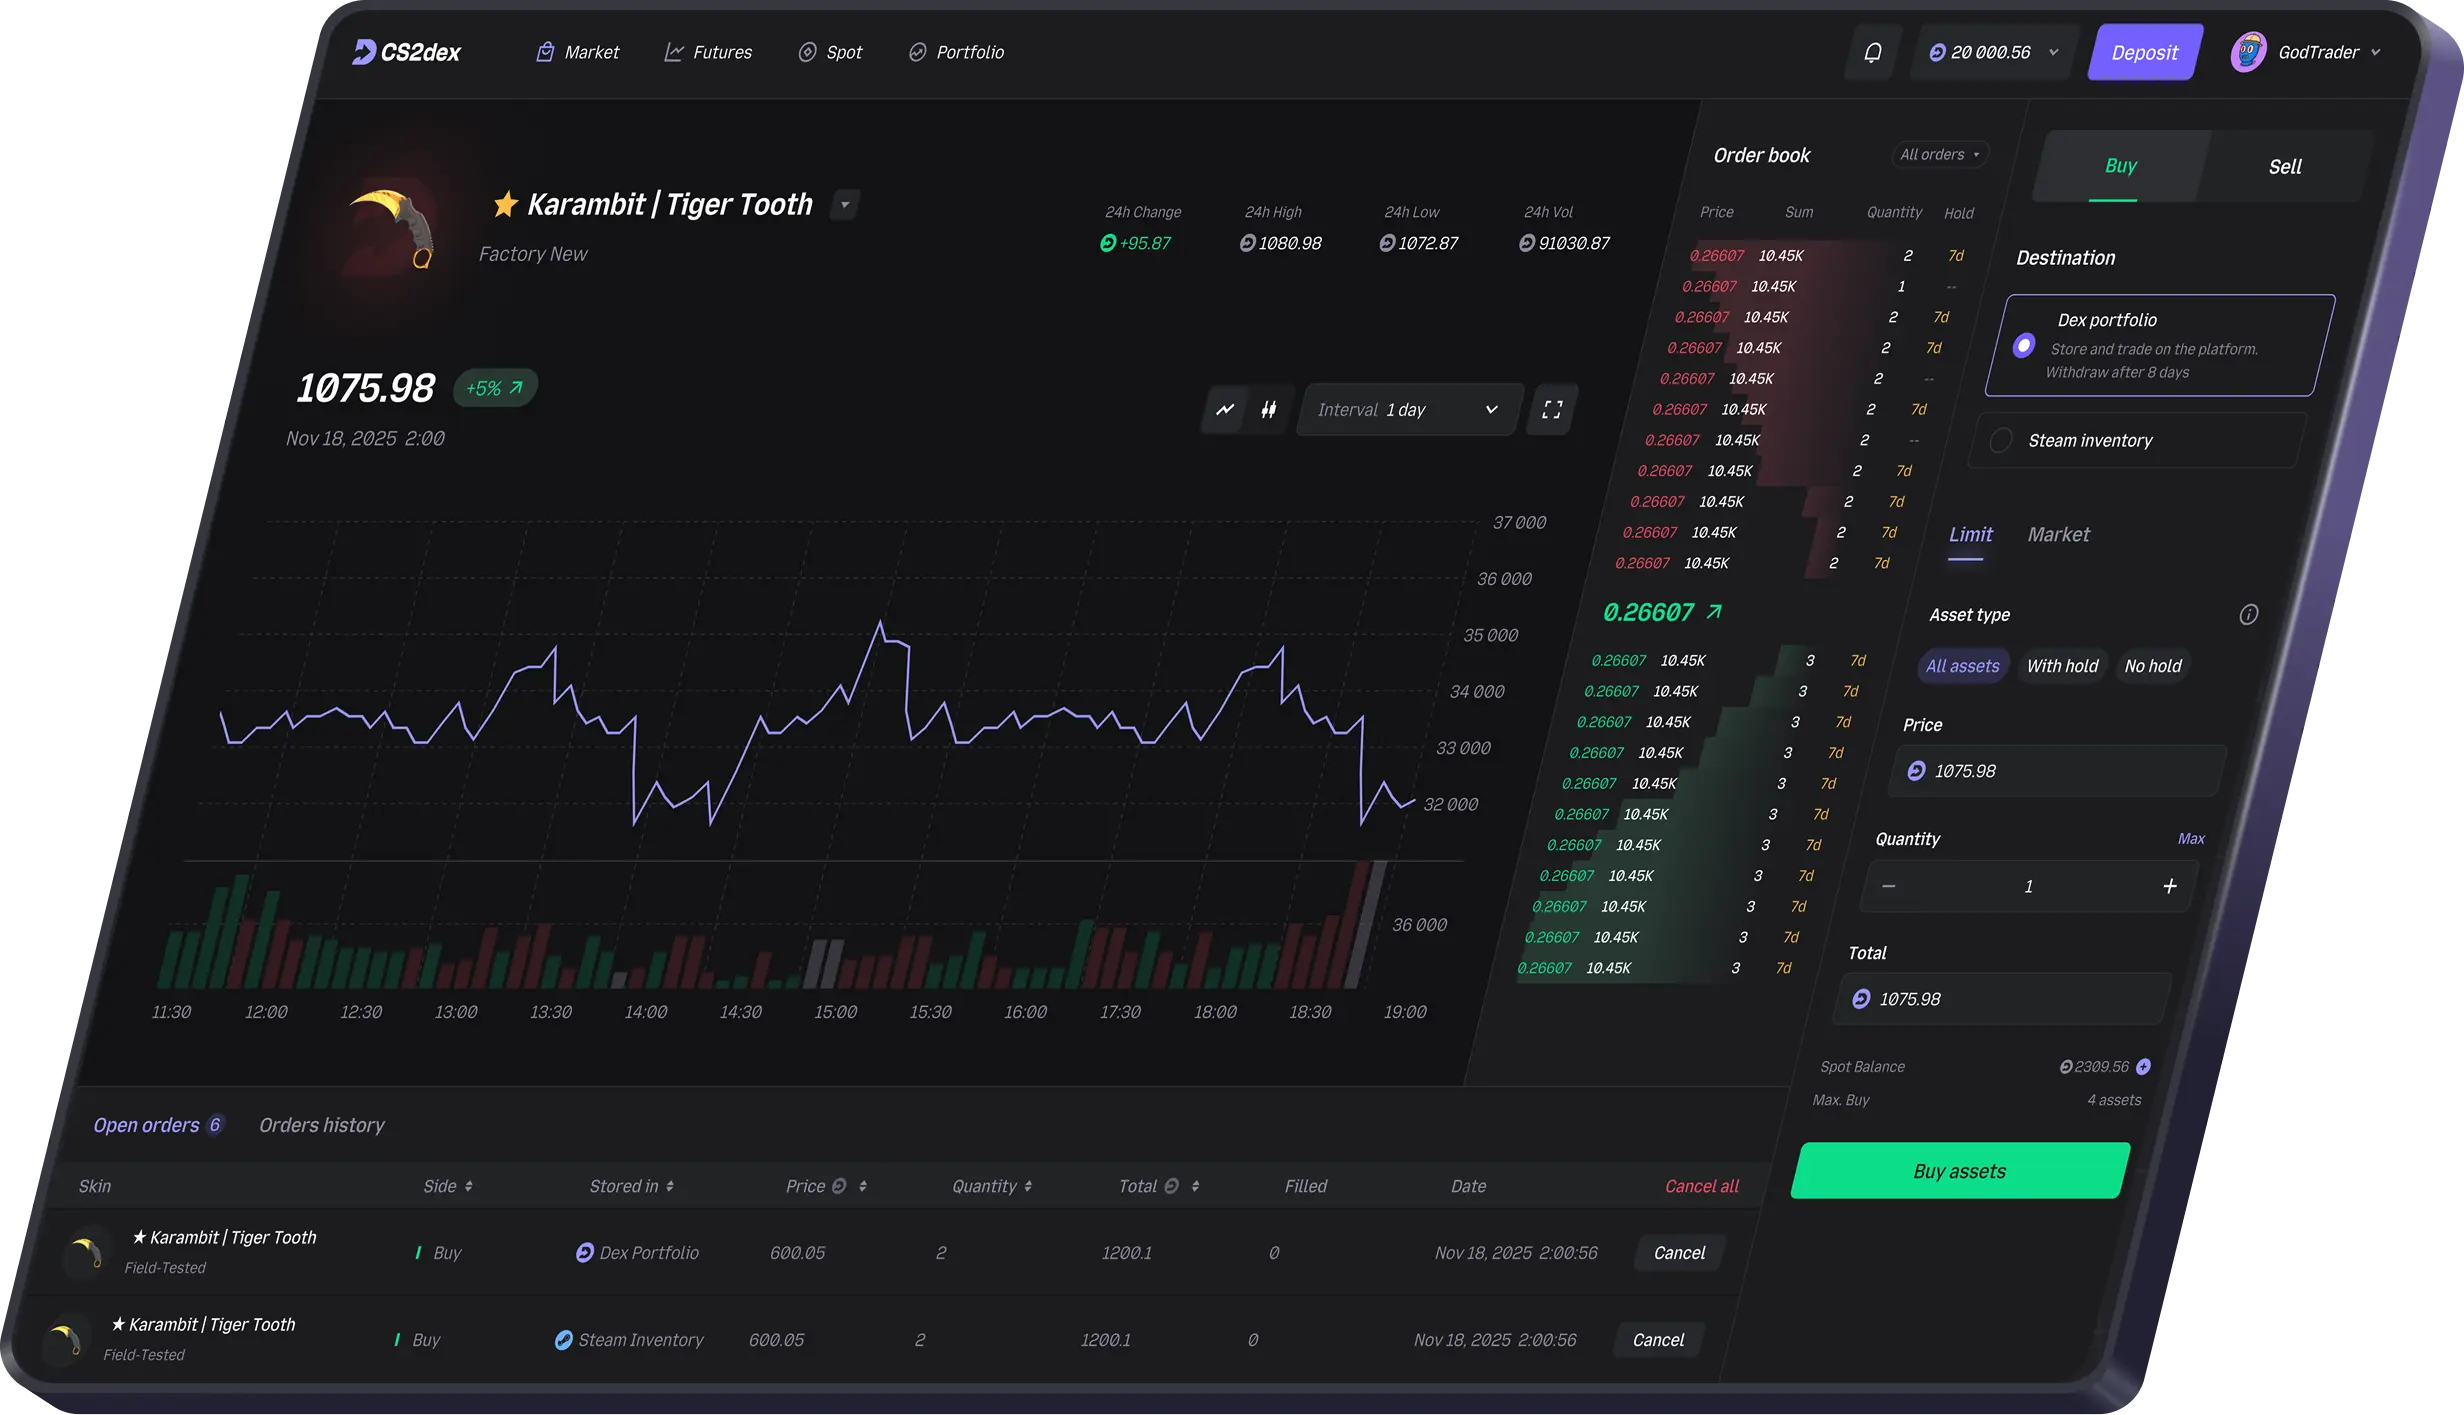Viewport: 2464px width, 1415px height.
Task: Open the notifications bell
Action: click(1872, 52)
